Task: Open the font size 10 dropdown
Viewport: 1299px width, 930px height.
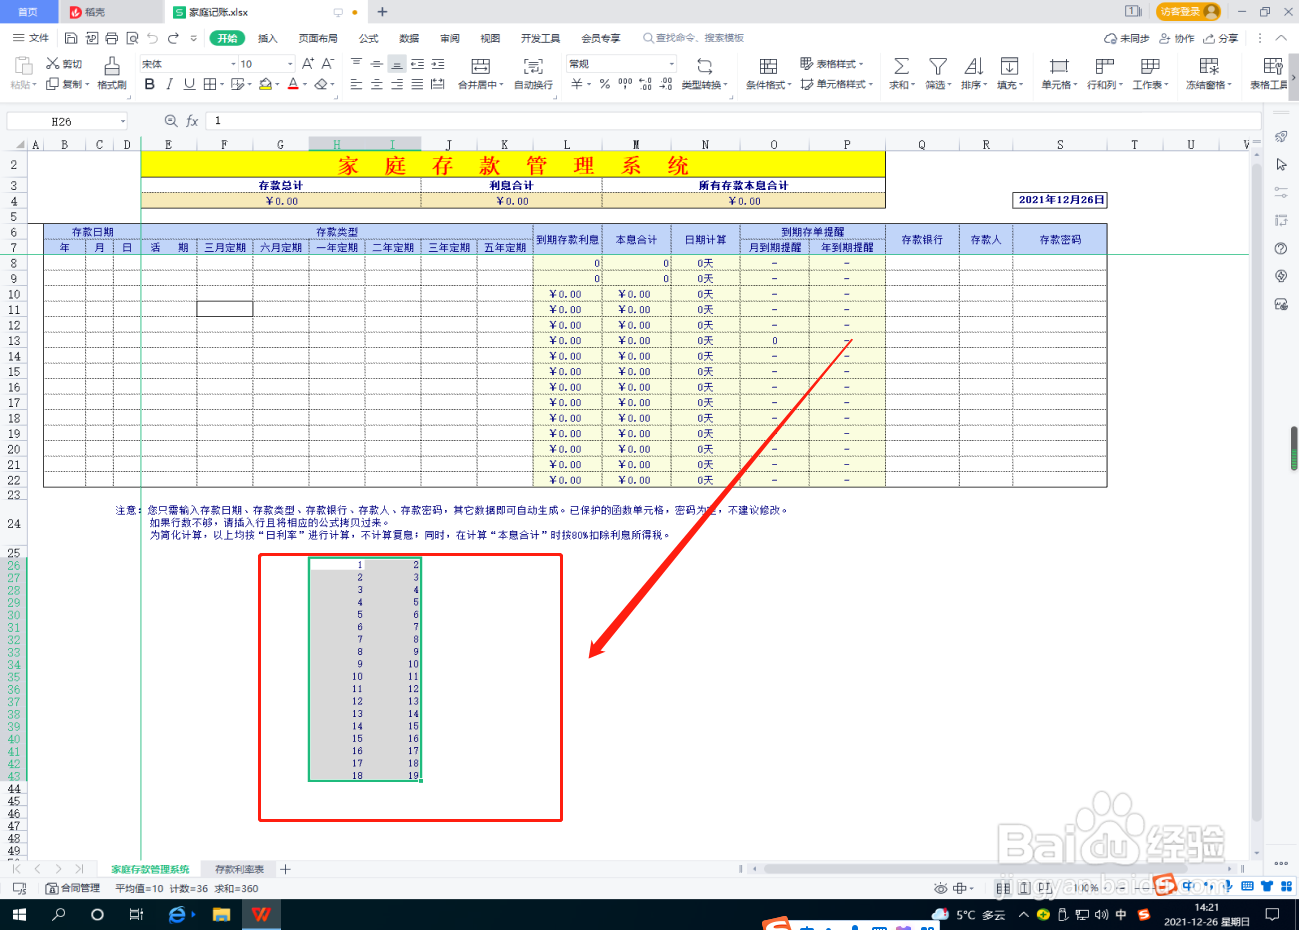Action: [290, 64]
